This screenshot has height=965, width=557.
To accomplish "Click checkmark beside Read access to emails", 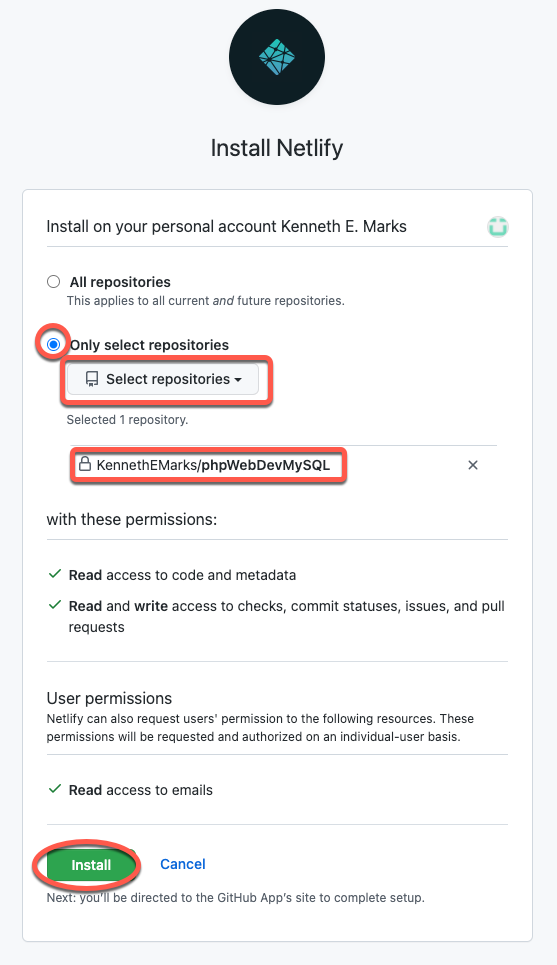I will (x=55, y=789).
